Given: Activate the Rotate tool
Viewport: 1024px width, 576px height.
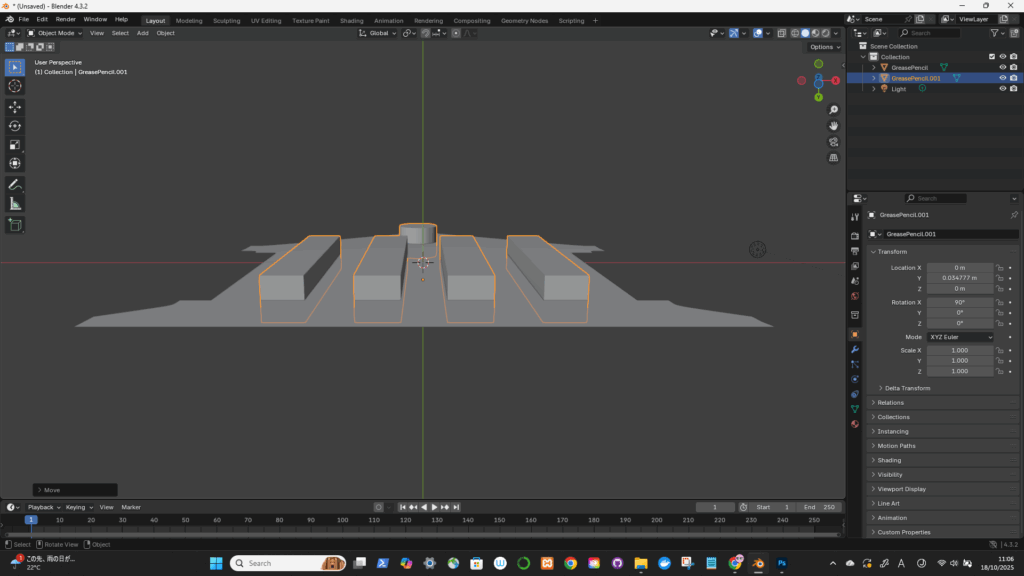Looking at the screenshot, I should coord(15,125).
